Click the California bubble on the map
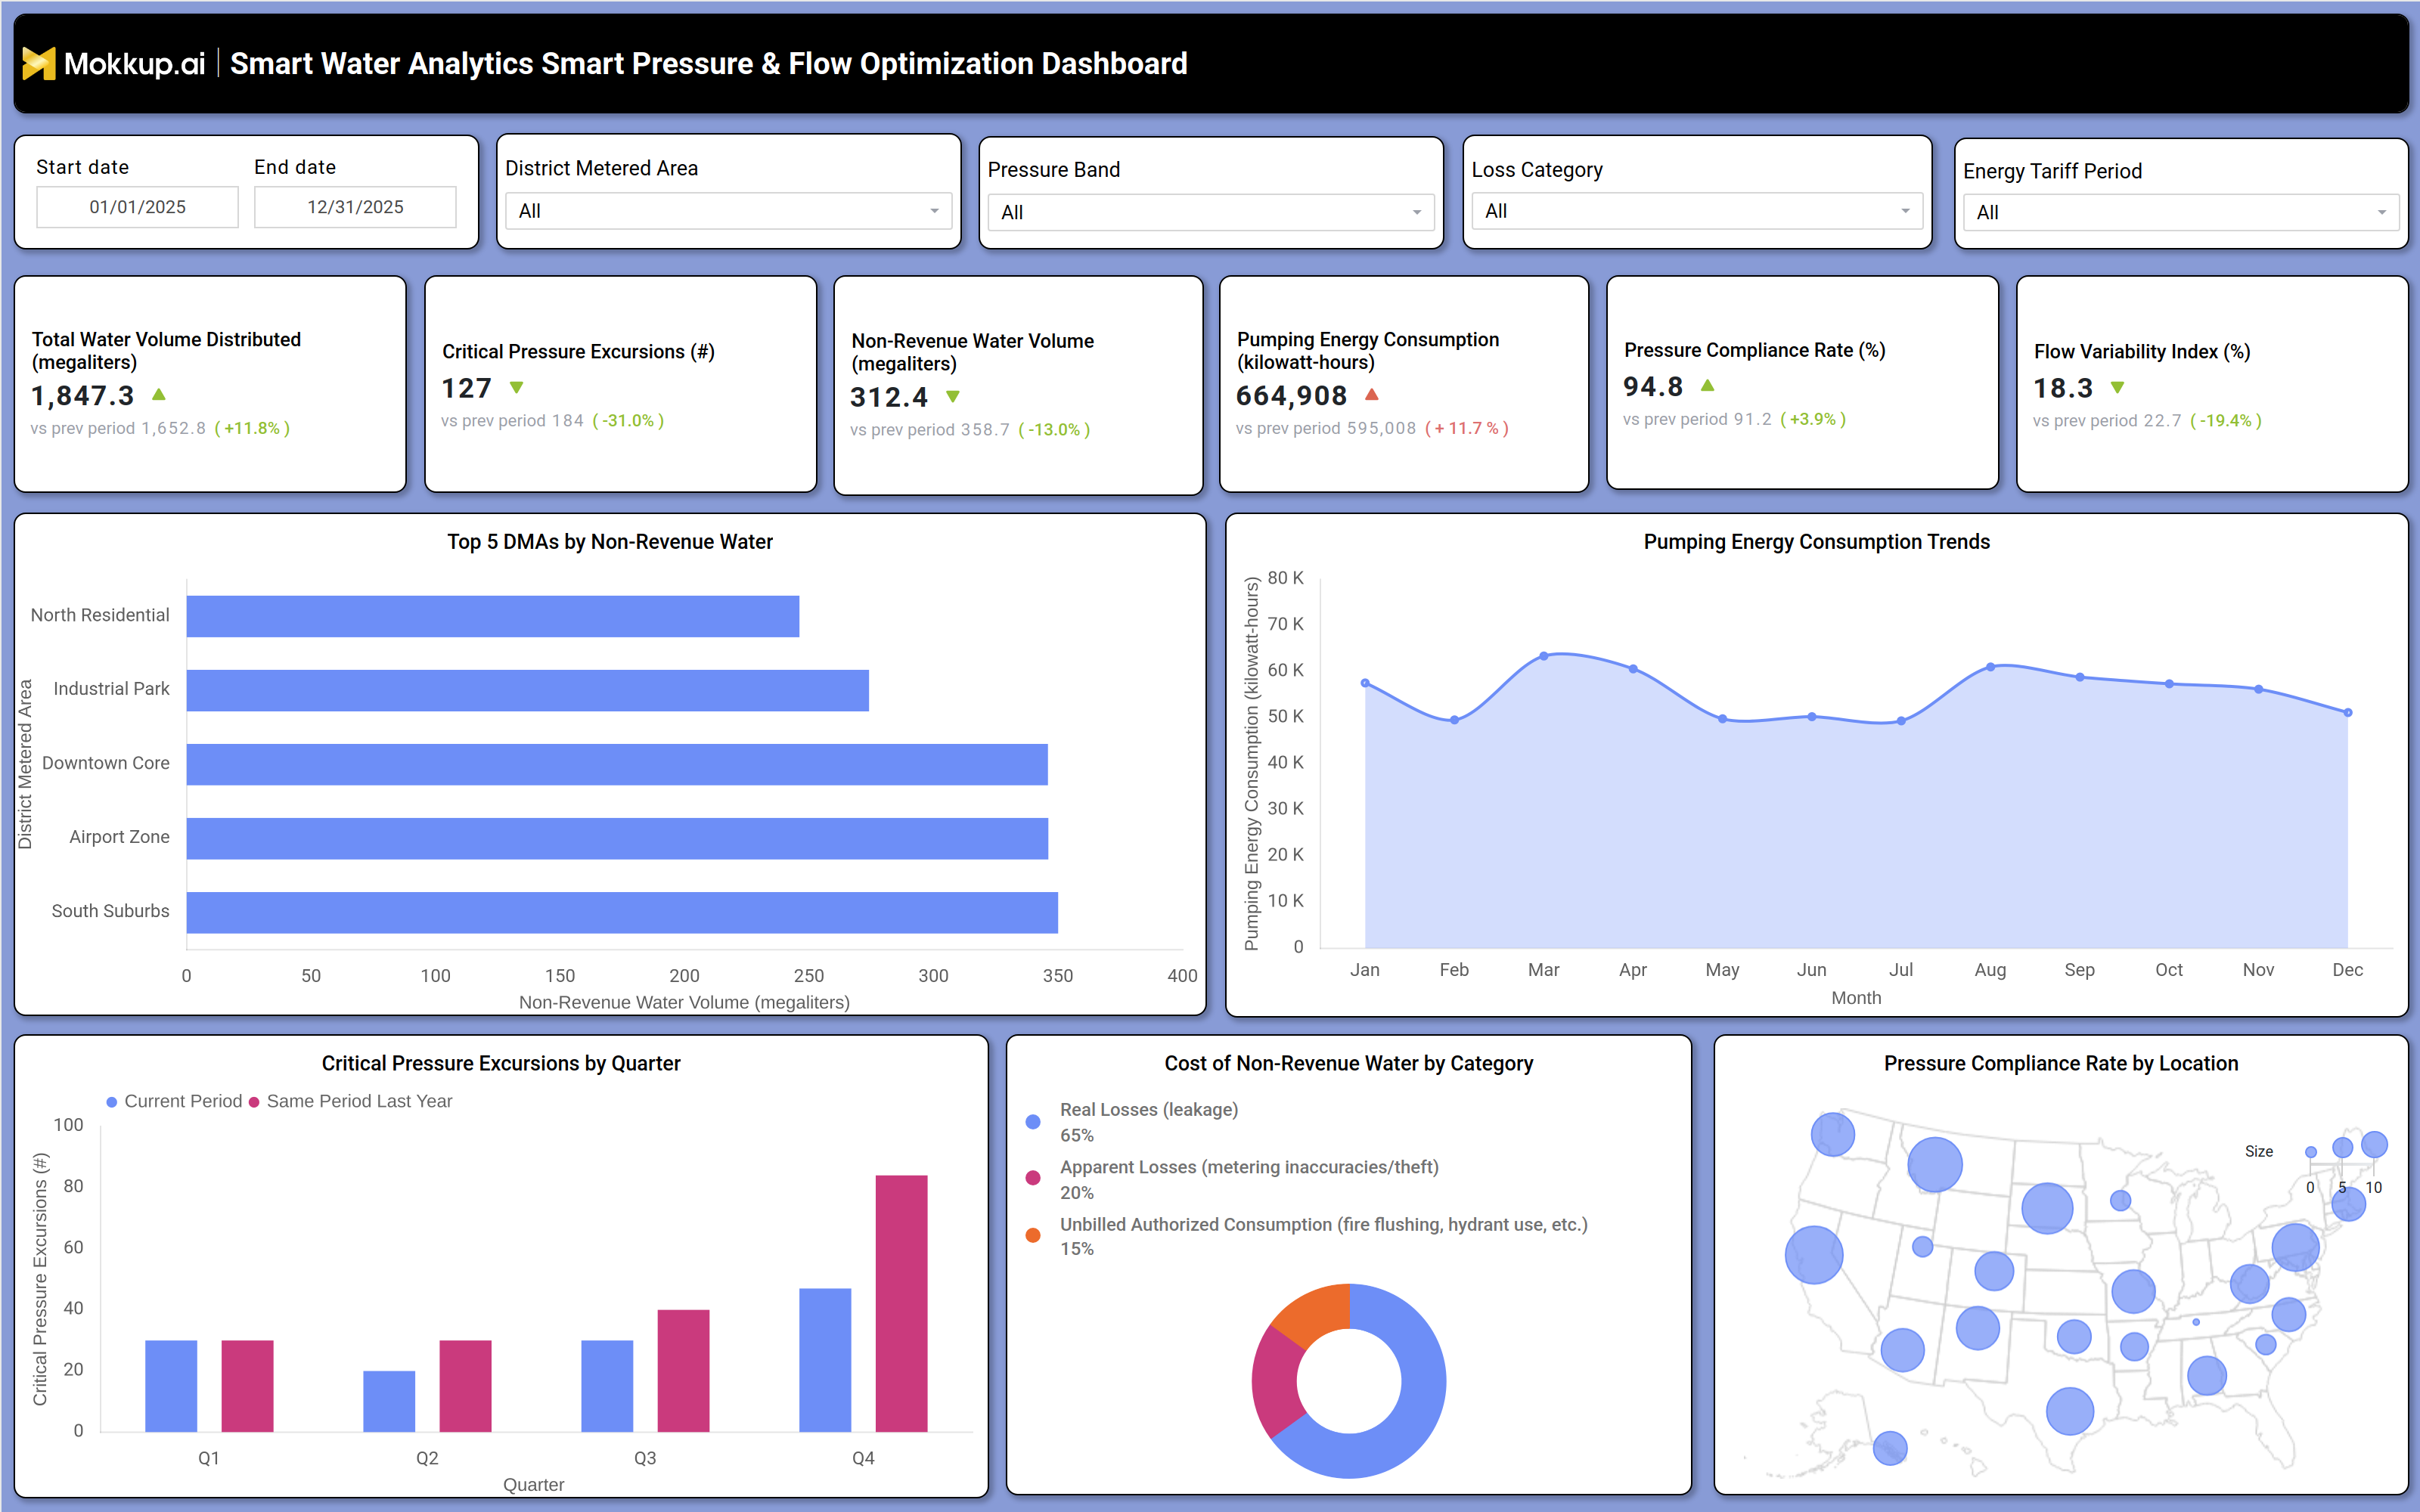Image resolution: width=2420 pixels, height=1512 pixels. tap(1813, 1254)
